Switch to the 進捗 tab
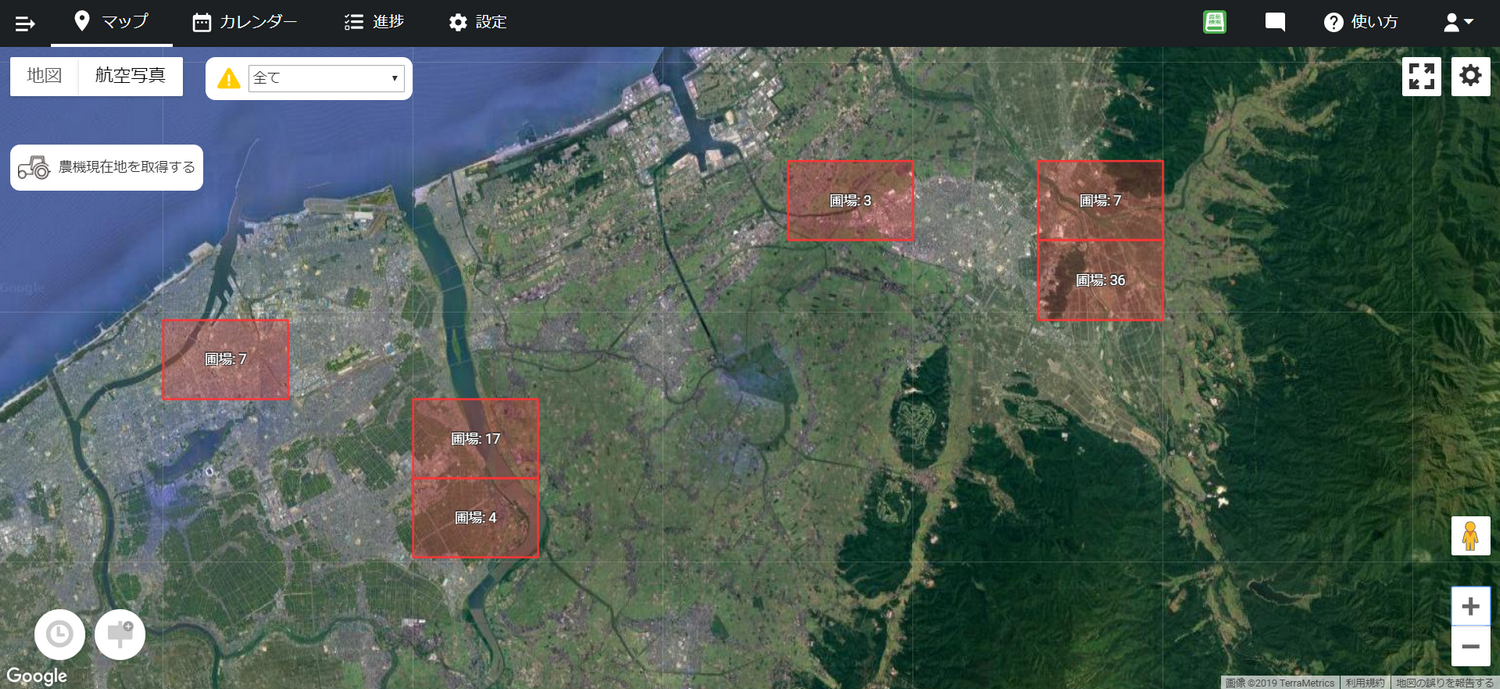The height and width of the screenshot is (689, 1500). click(374, 22)
